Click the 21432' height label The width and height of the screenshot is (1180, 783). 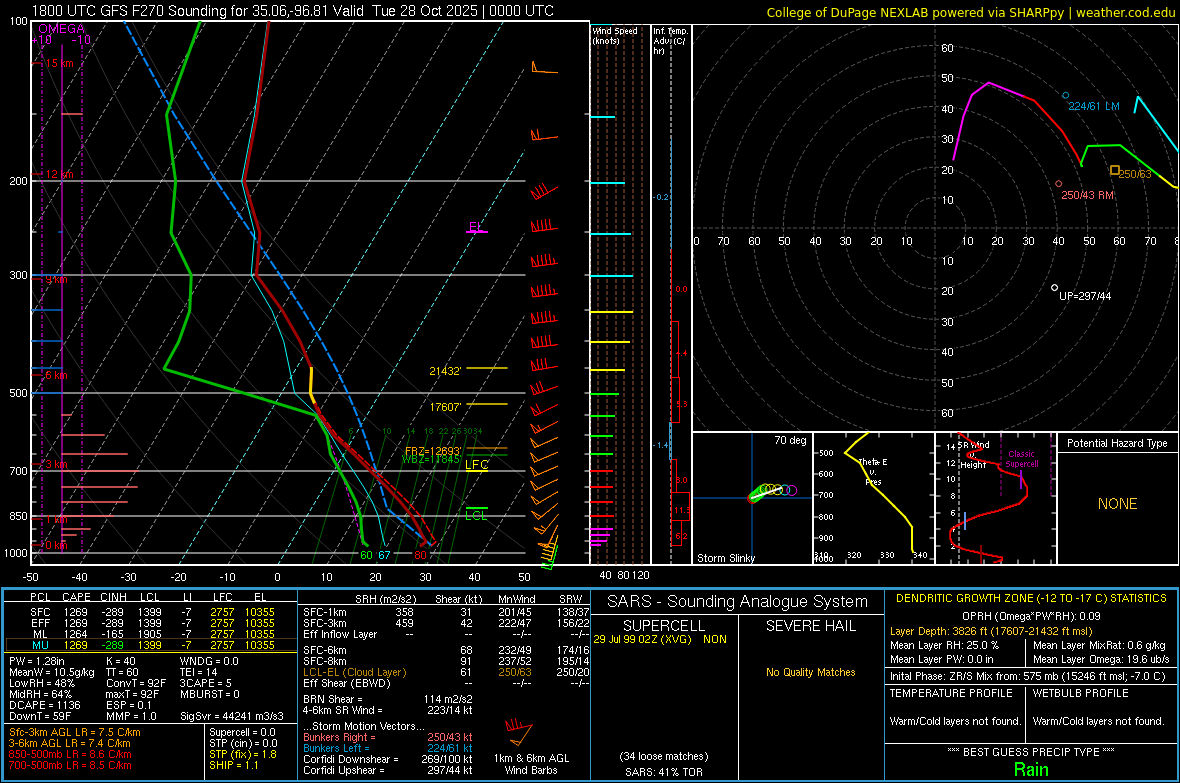click(x=445, y=371)
